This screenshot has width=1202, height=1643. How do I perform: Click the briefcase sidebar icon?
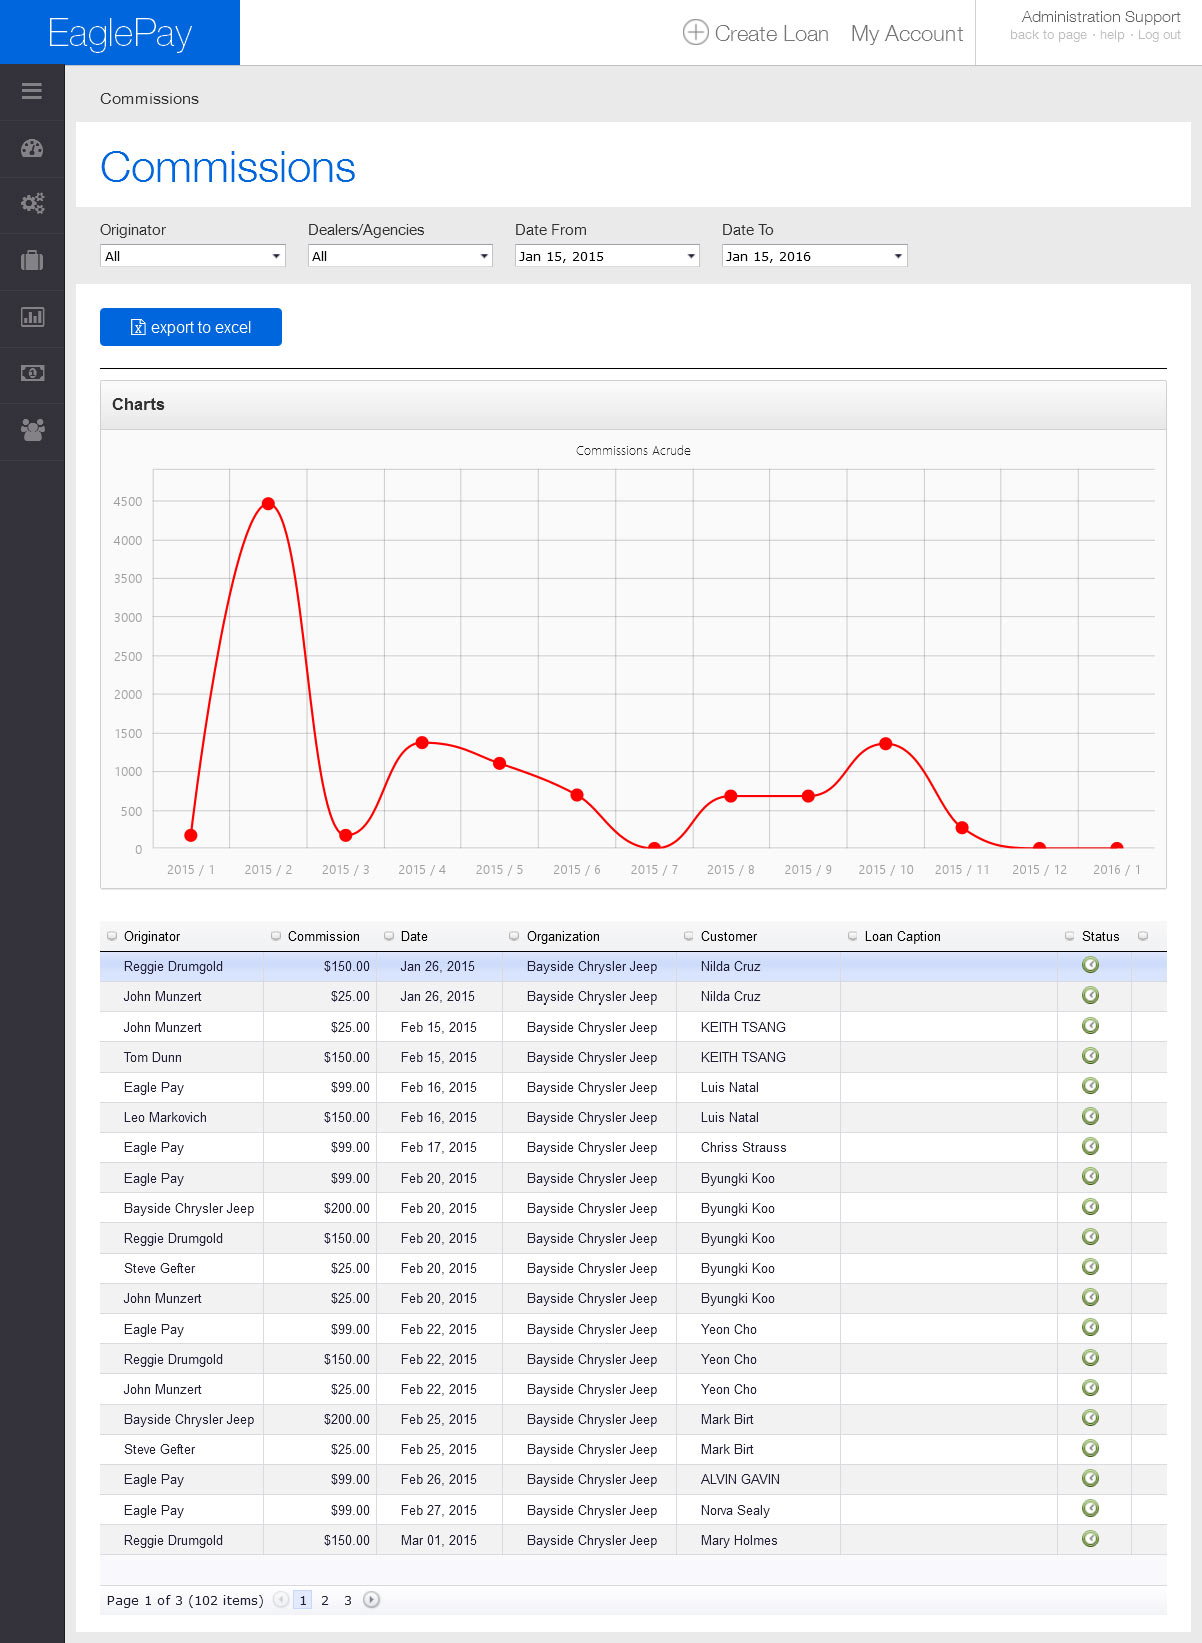(32, 261)
